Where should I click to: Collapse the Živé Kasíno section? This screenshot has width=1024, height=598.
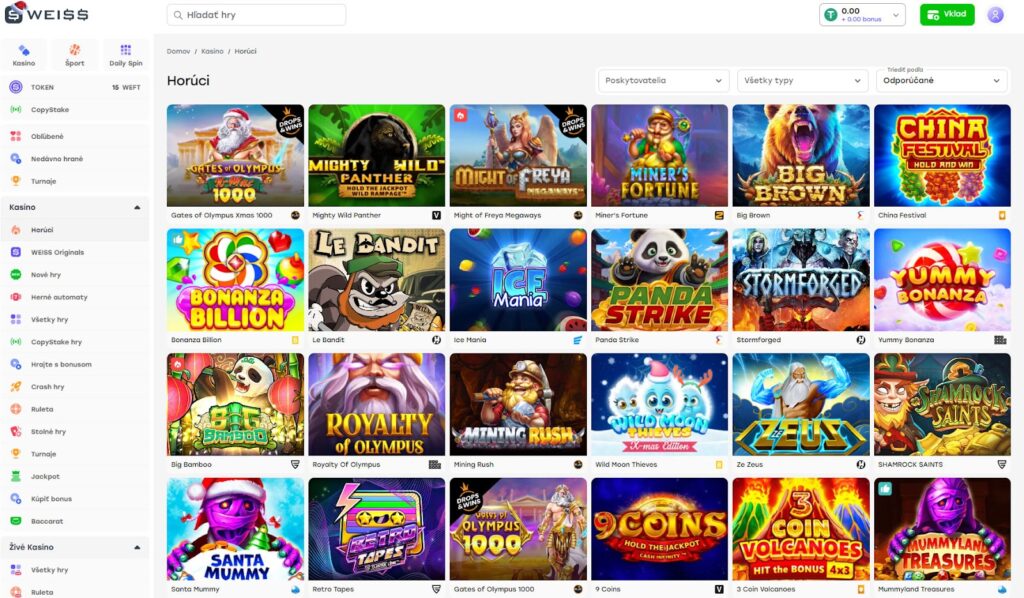[x=137, y=547]
